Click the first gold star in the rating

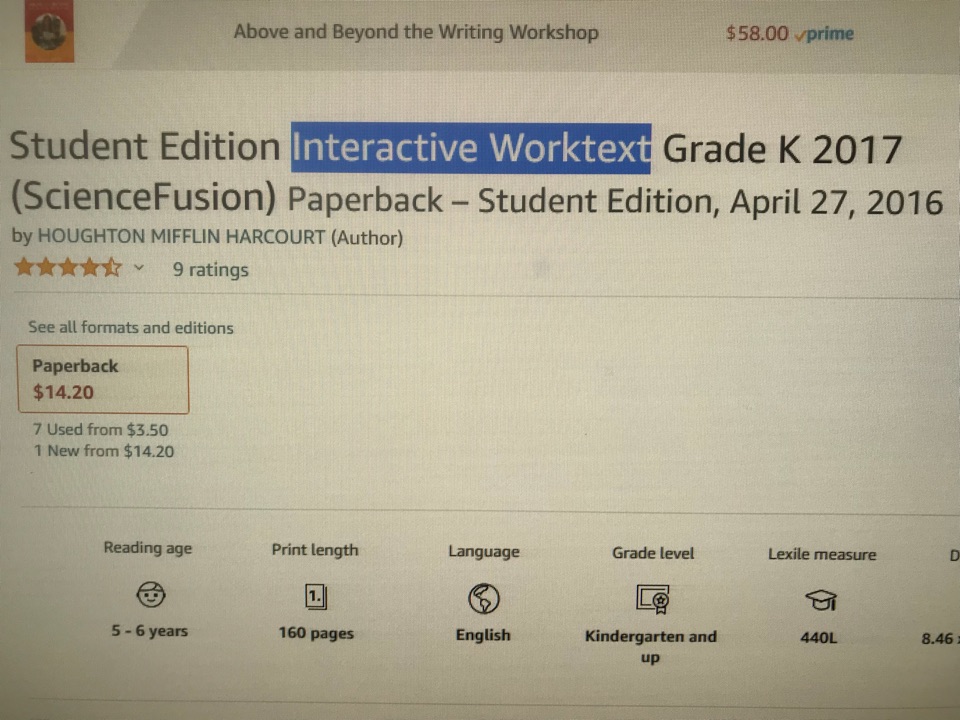pyautogui.click(x=22, y=268)
